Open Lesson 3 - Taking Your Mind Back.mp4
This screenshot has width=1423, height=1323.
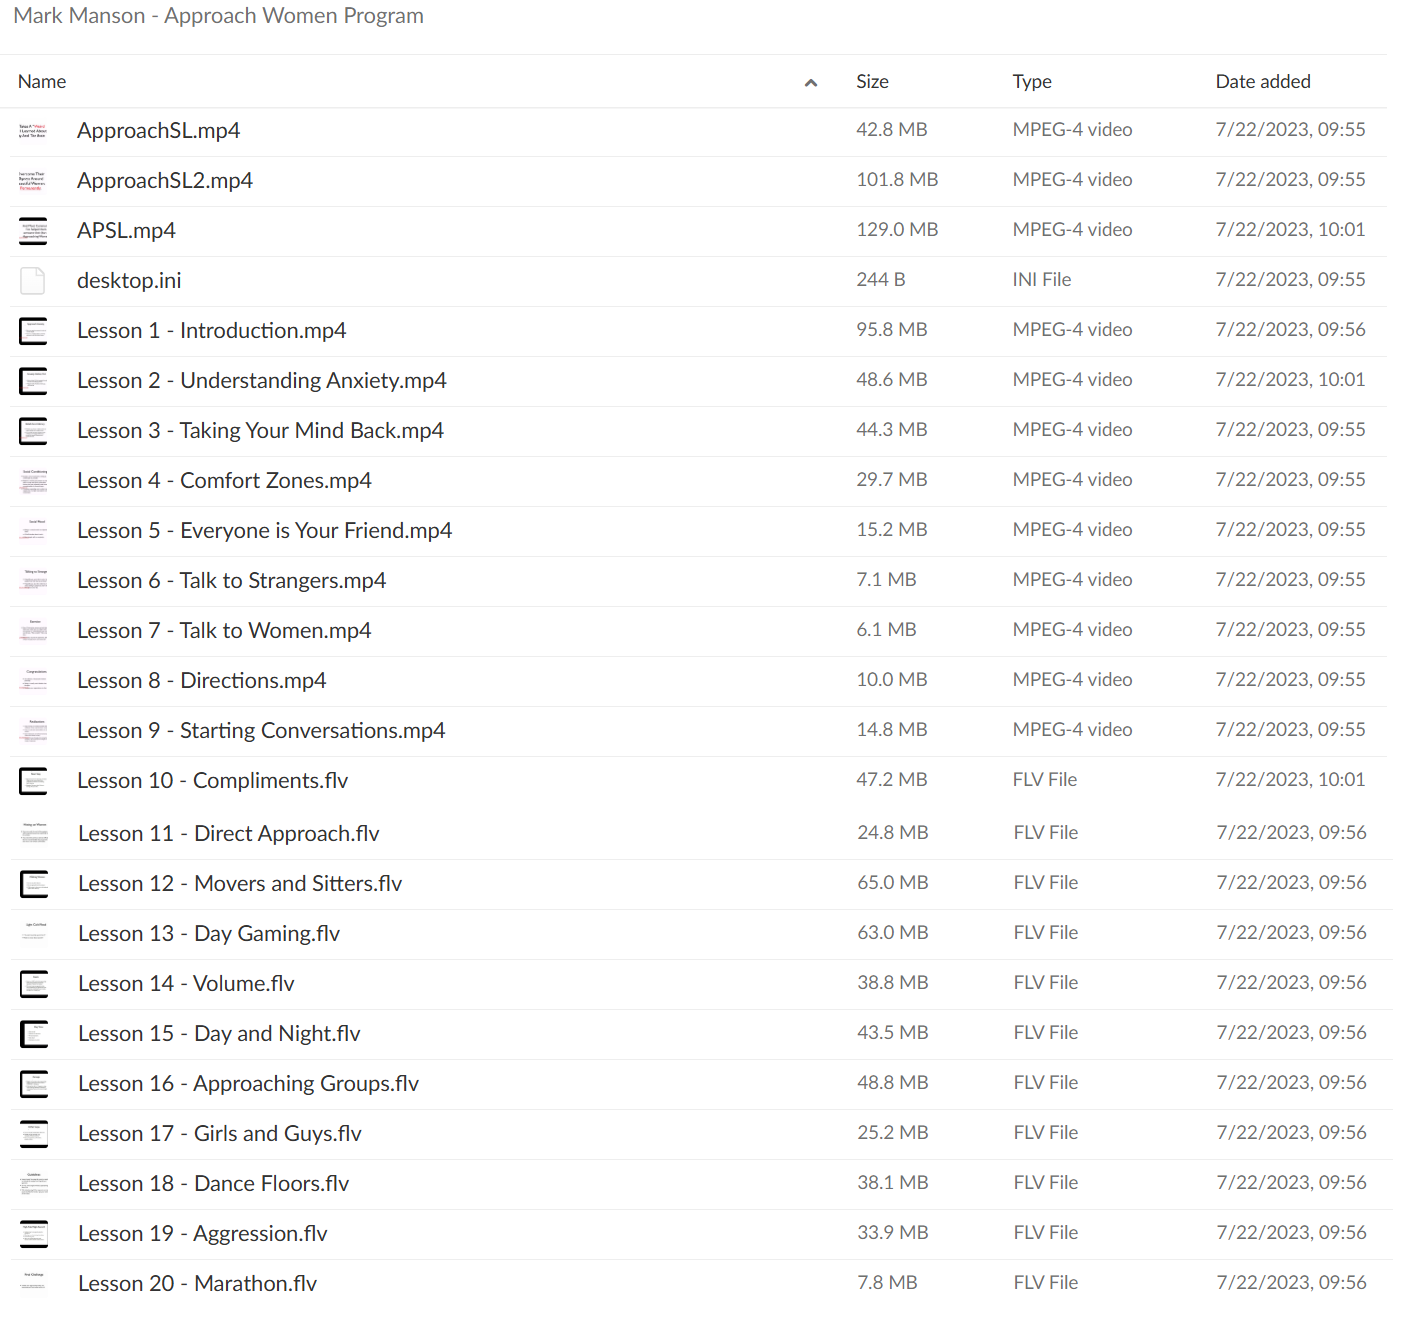coord(260,431)
